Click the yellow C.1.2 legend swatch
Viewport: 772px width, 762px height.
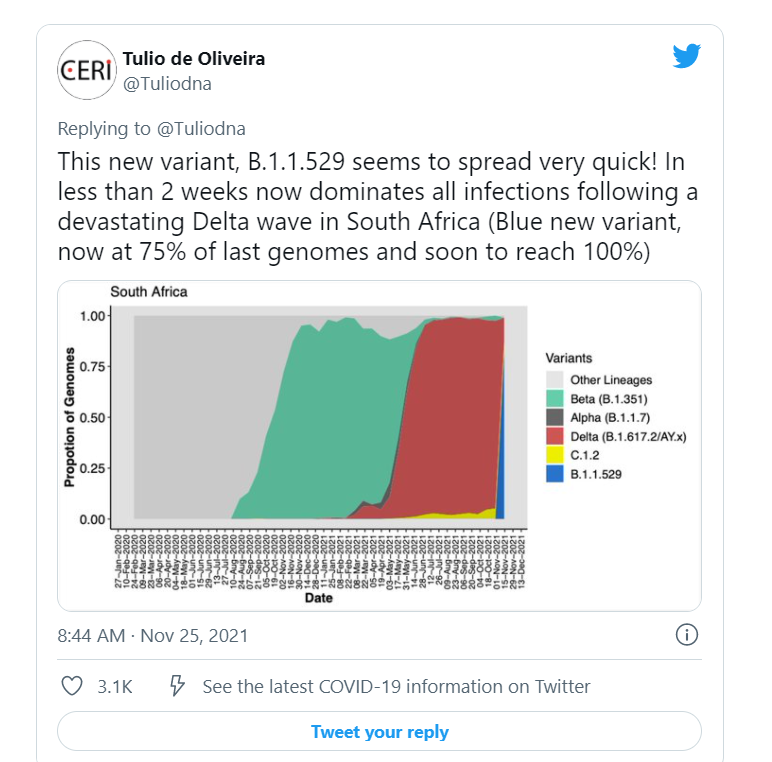(554, 455)
